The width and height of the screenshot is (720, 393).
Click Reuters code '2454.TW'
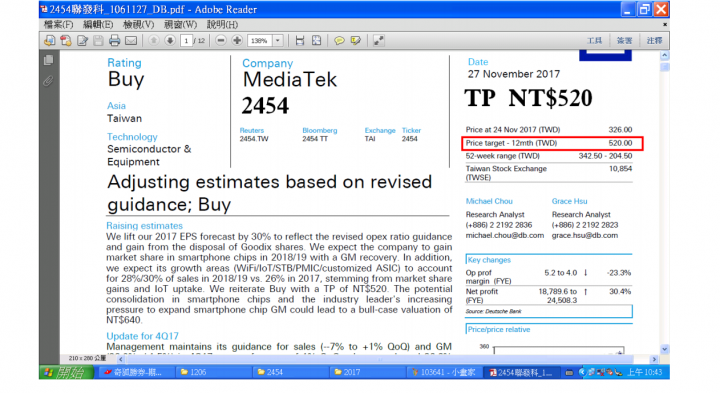coord(254,139)
